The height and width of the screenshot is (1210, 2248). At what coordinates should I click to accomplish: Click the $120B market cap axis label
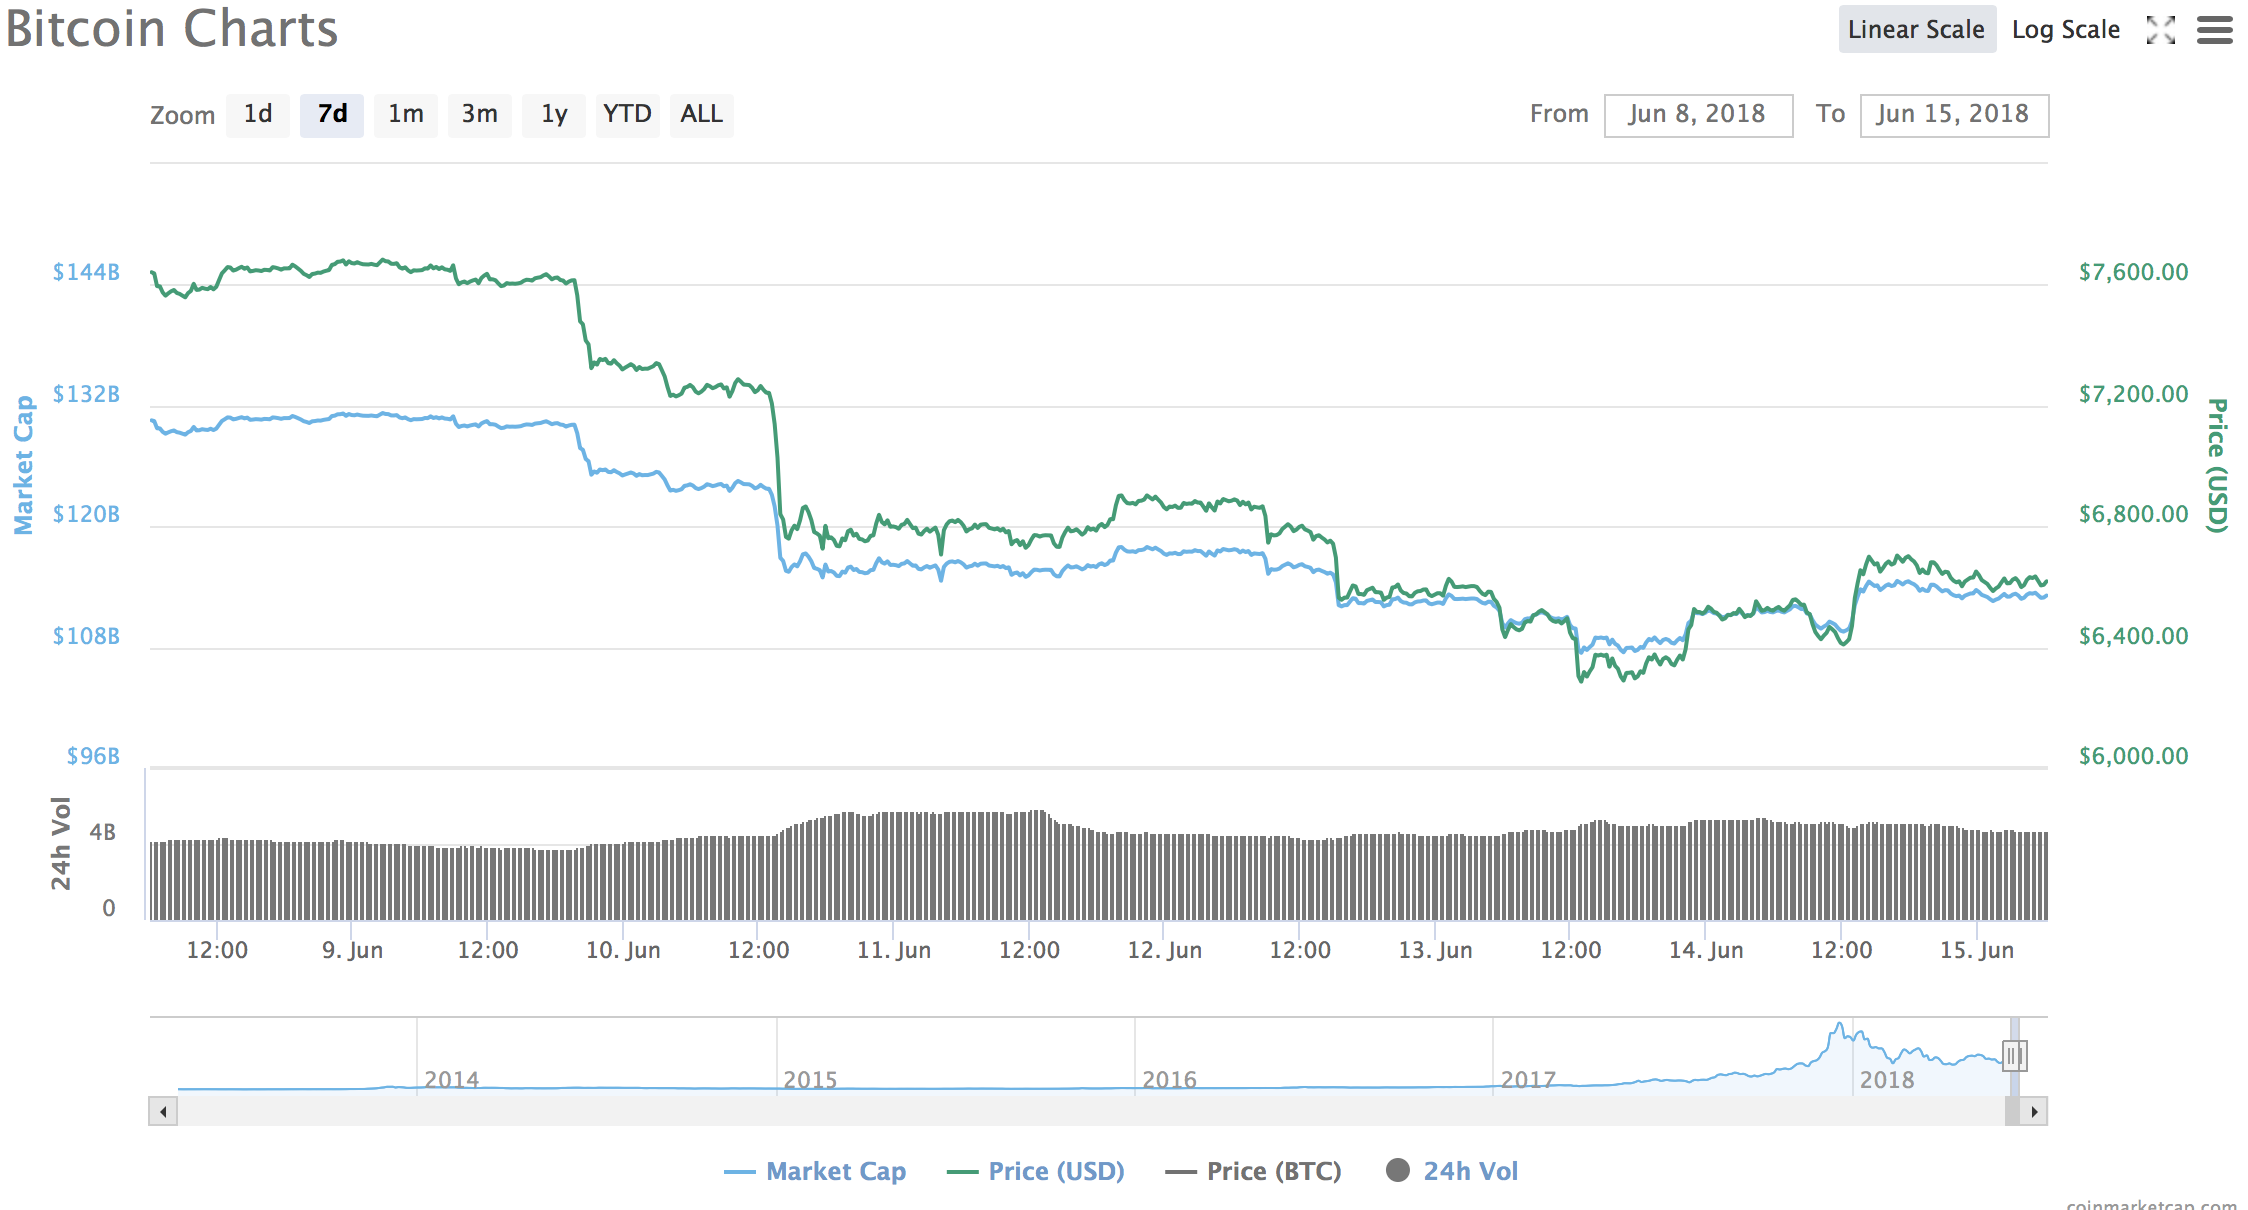pos(86,514)
